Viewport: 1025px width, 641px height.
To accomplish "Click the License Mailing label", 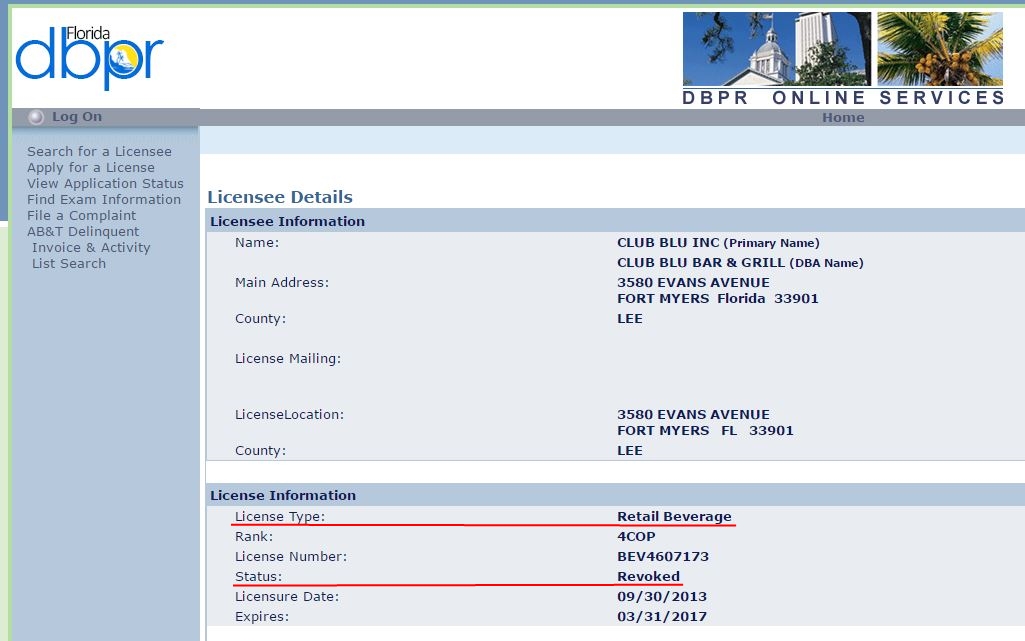I will click(288, 359).
